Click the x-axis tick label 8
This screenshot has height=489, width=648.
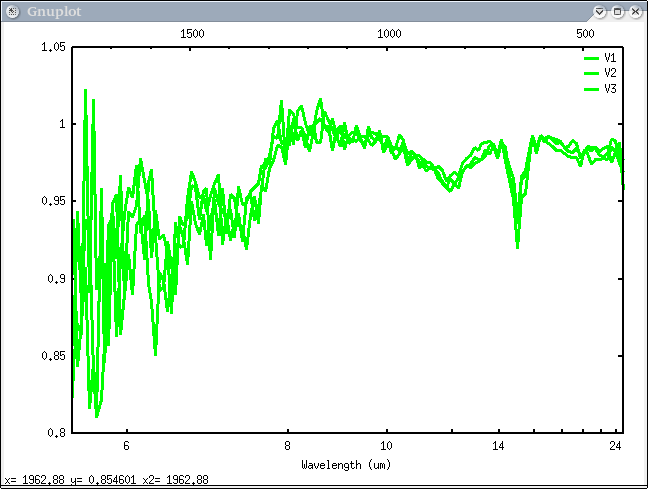[x=288, y=446]
